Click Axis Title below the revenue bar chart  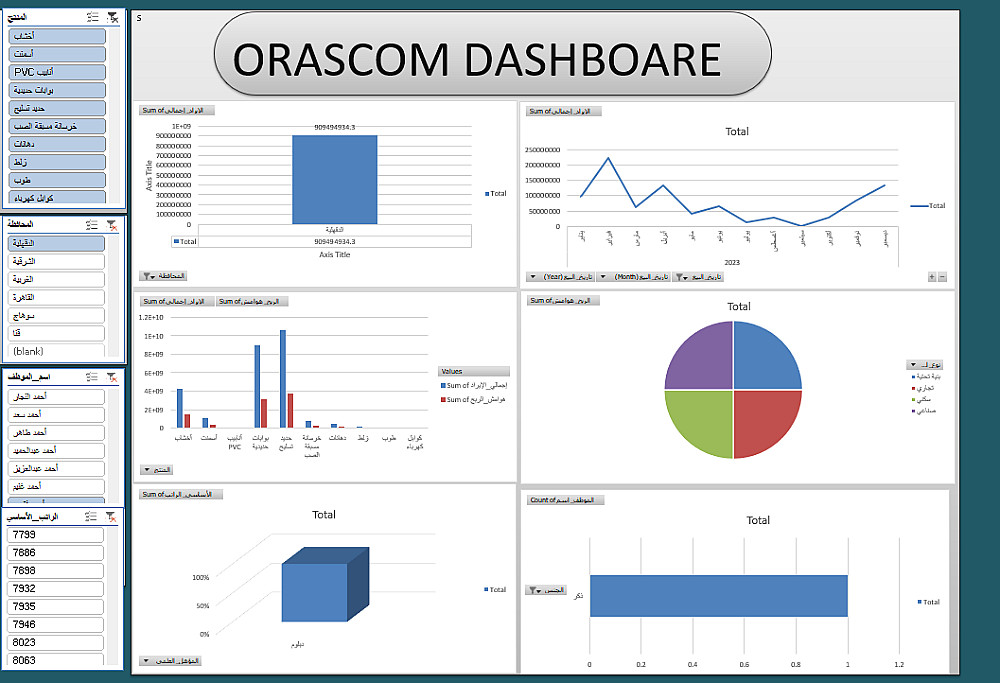(x=335, y=254)
